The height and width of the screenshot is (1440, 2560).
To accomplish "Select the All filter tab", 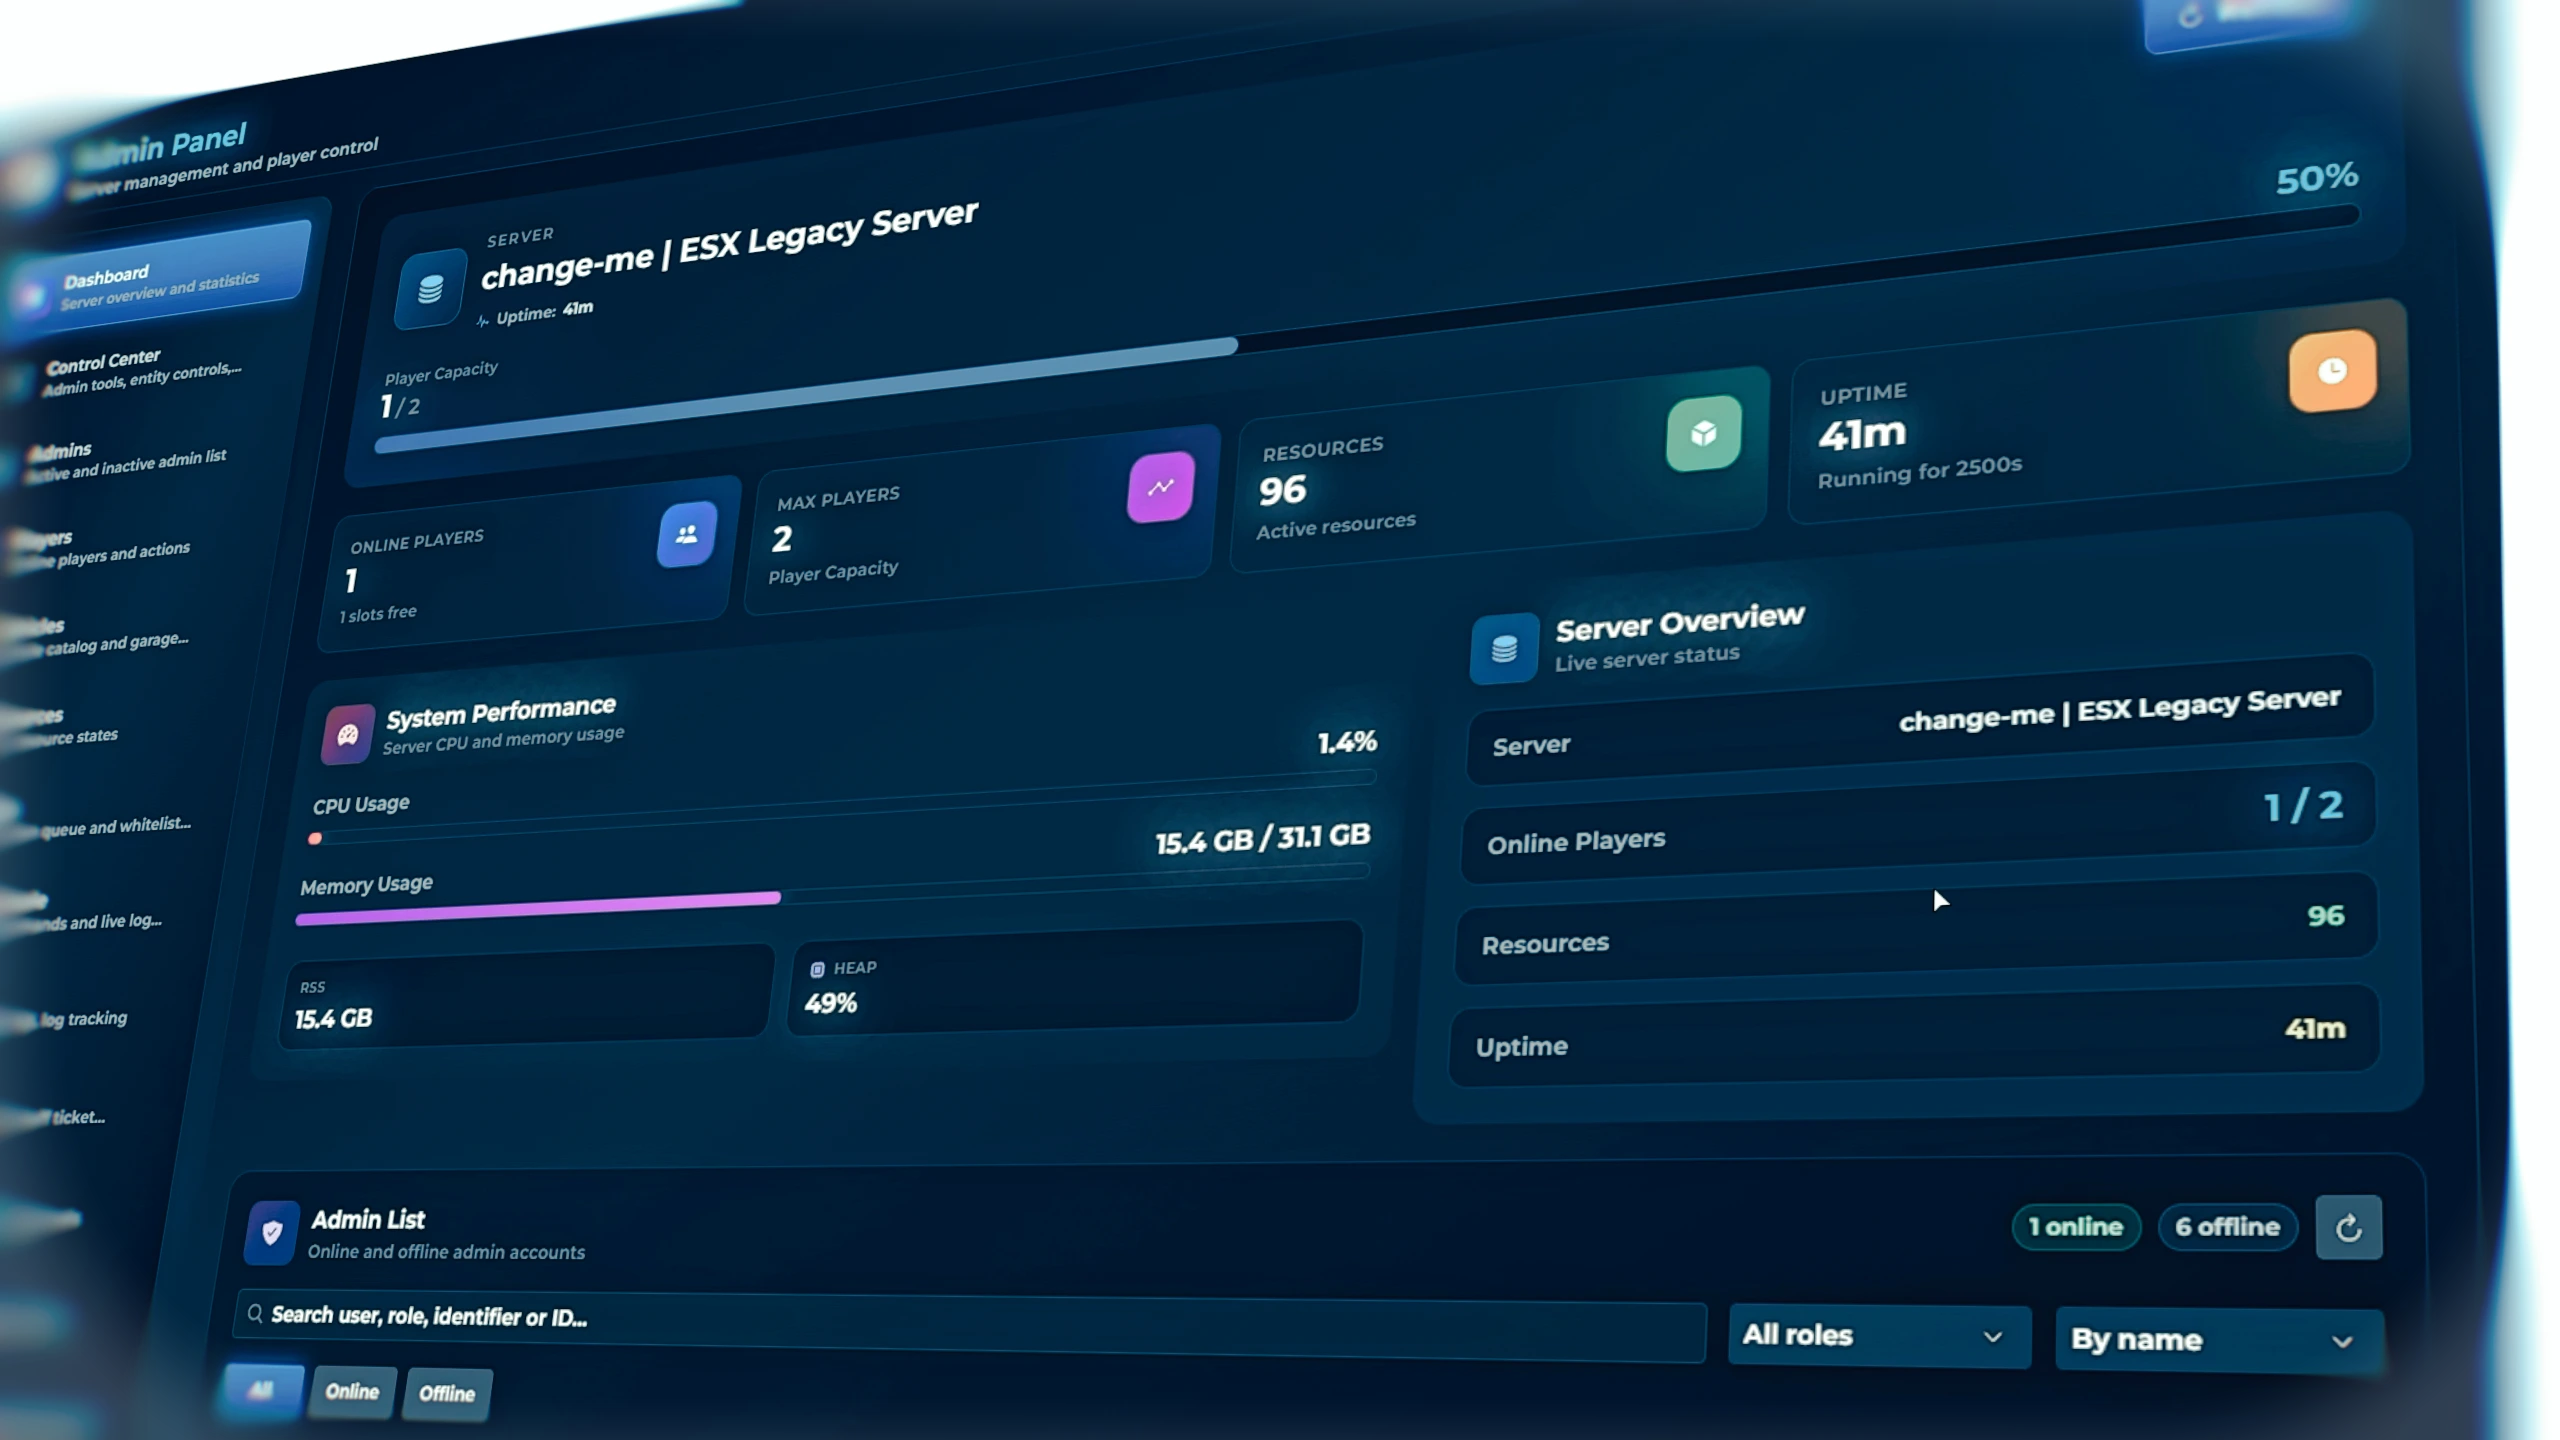I will [x=261, y=1390].
